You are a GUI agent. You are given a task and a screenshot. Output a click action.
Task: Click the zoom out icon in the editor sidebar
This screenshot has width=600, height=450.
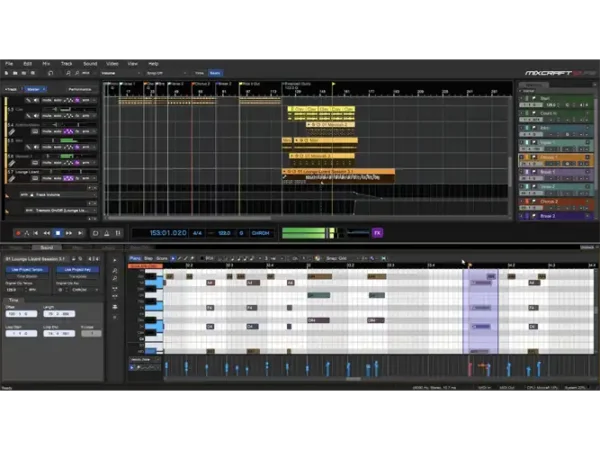pos(115,279)
